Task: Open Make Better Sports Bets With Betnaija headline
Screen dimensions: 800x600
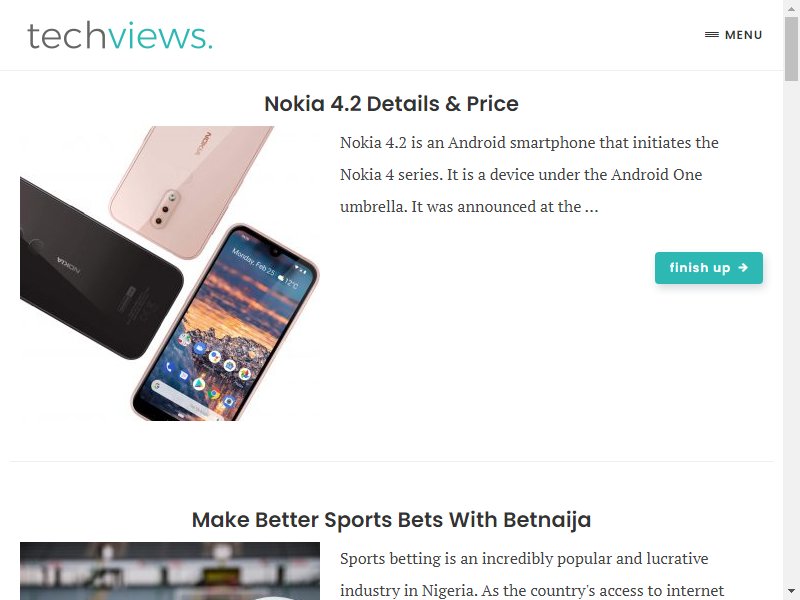Action: (391, 520)
